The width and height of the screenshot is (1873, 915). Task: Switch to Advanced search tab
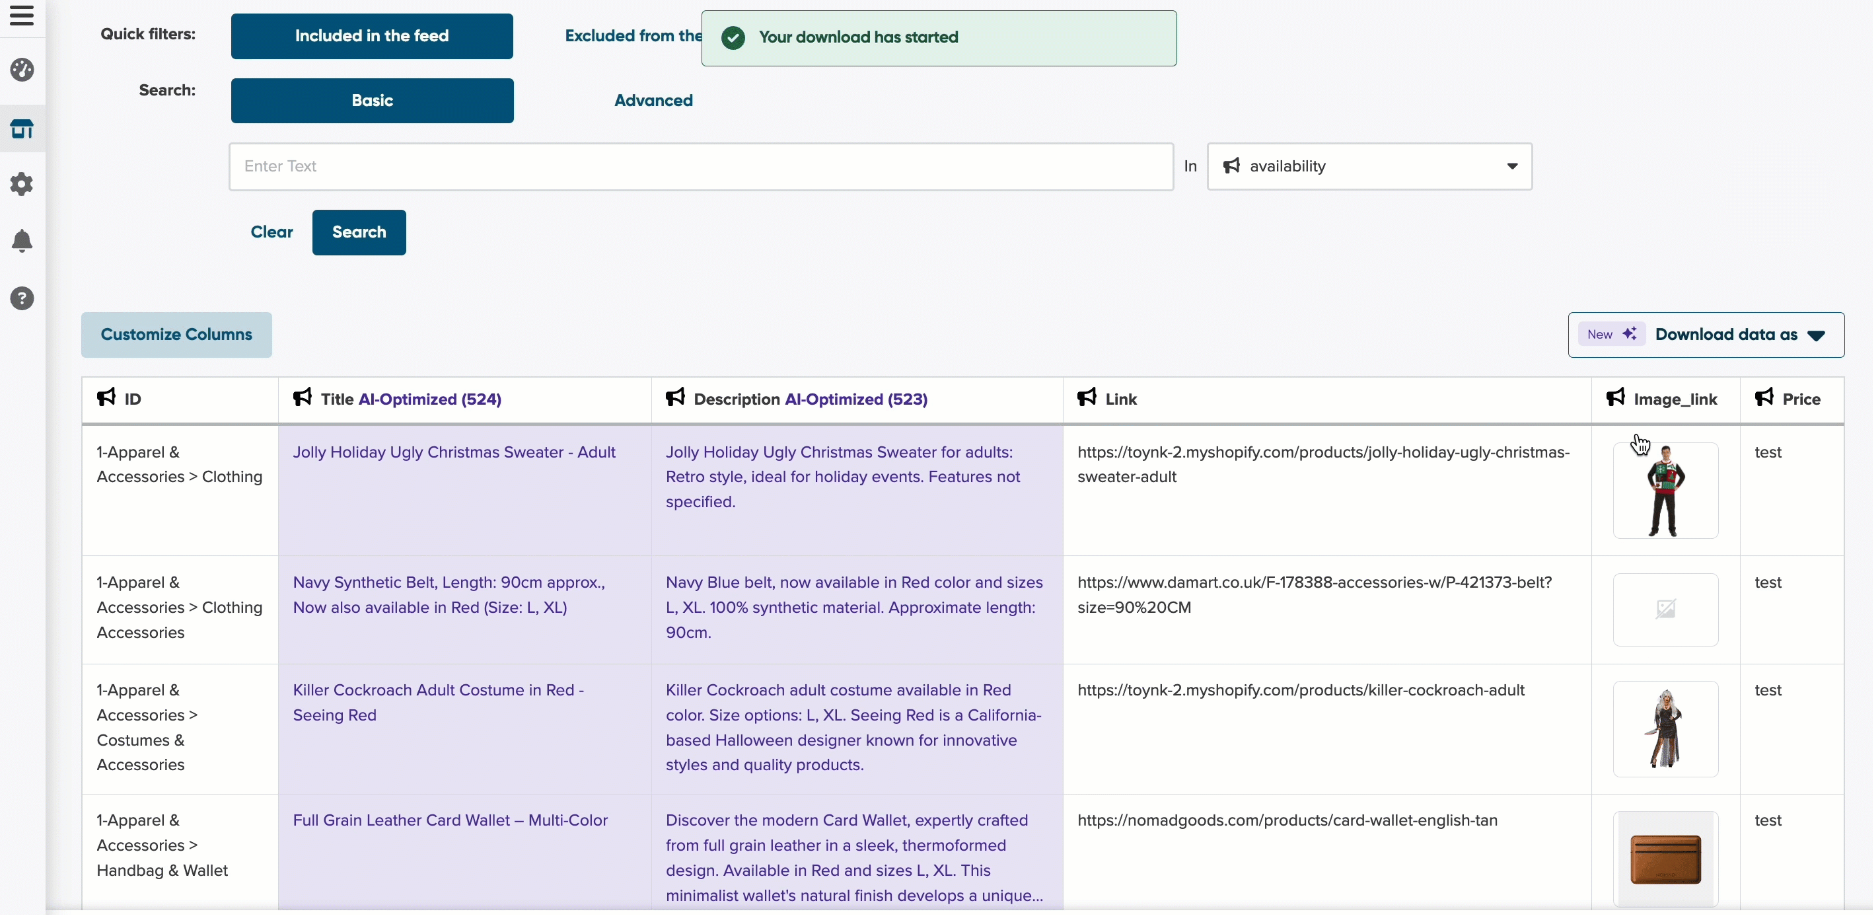(653, 100)
